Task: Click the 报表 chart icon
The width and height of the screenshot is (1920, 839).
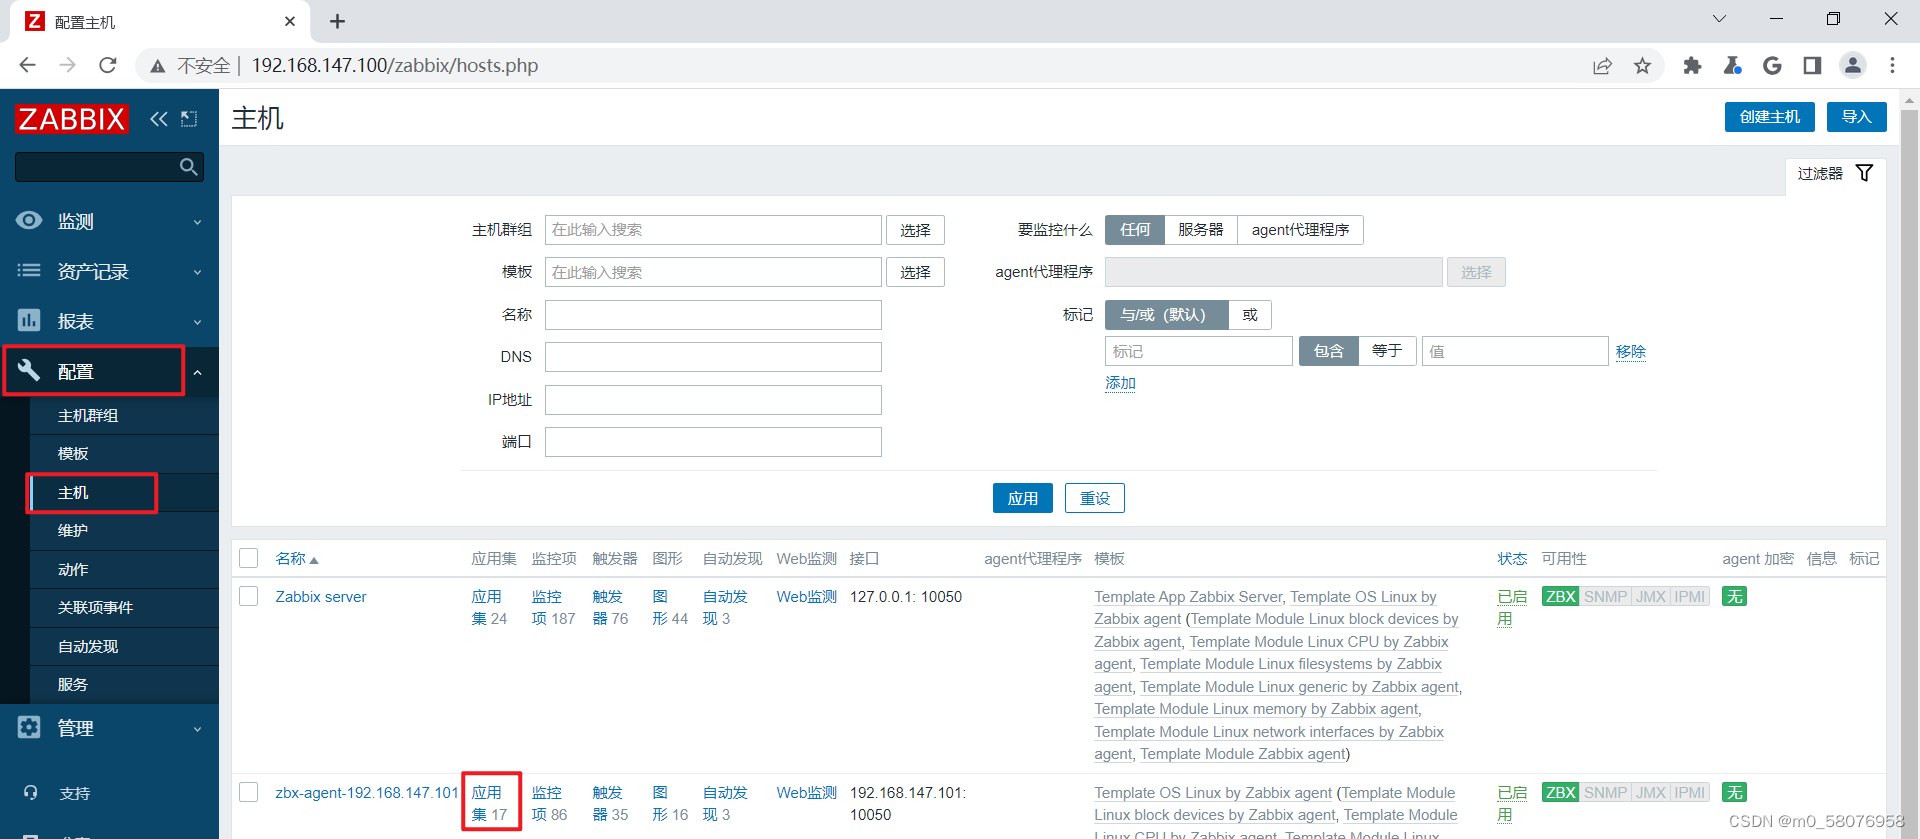Action: [x=29, y=320]
